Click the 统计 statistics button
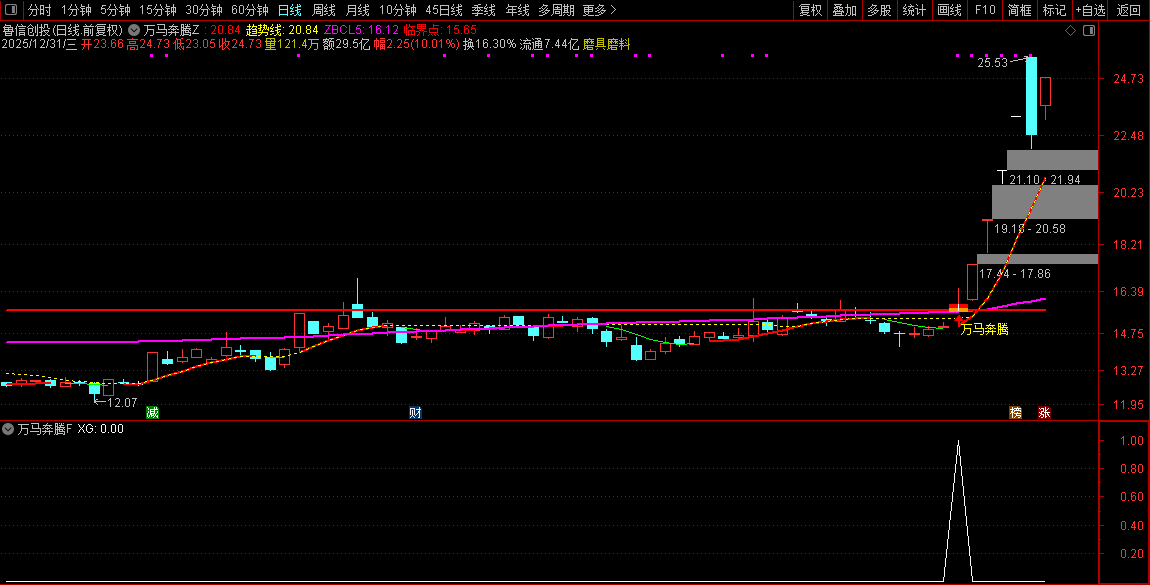This screenshot has width=1150, height=585. [914, 10]
